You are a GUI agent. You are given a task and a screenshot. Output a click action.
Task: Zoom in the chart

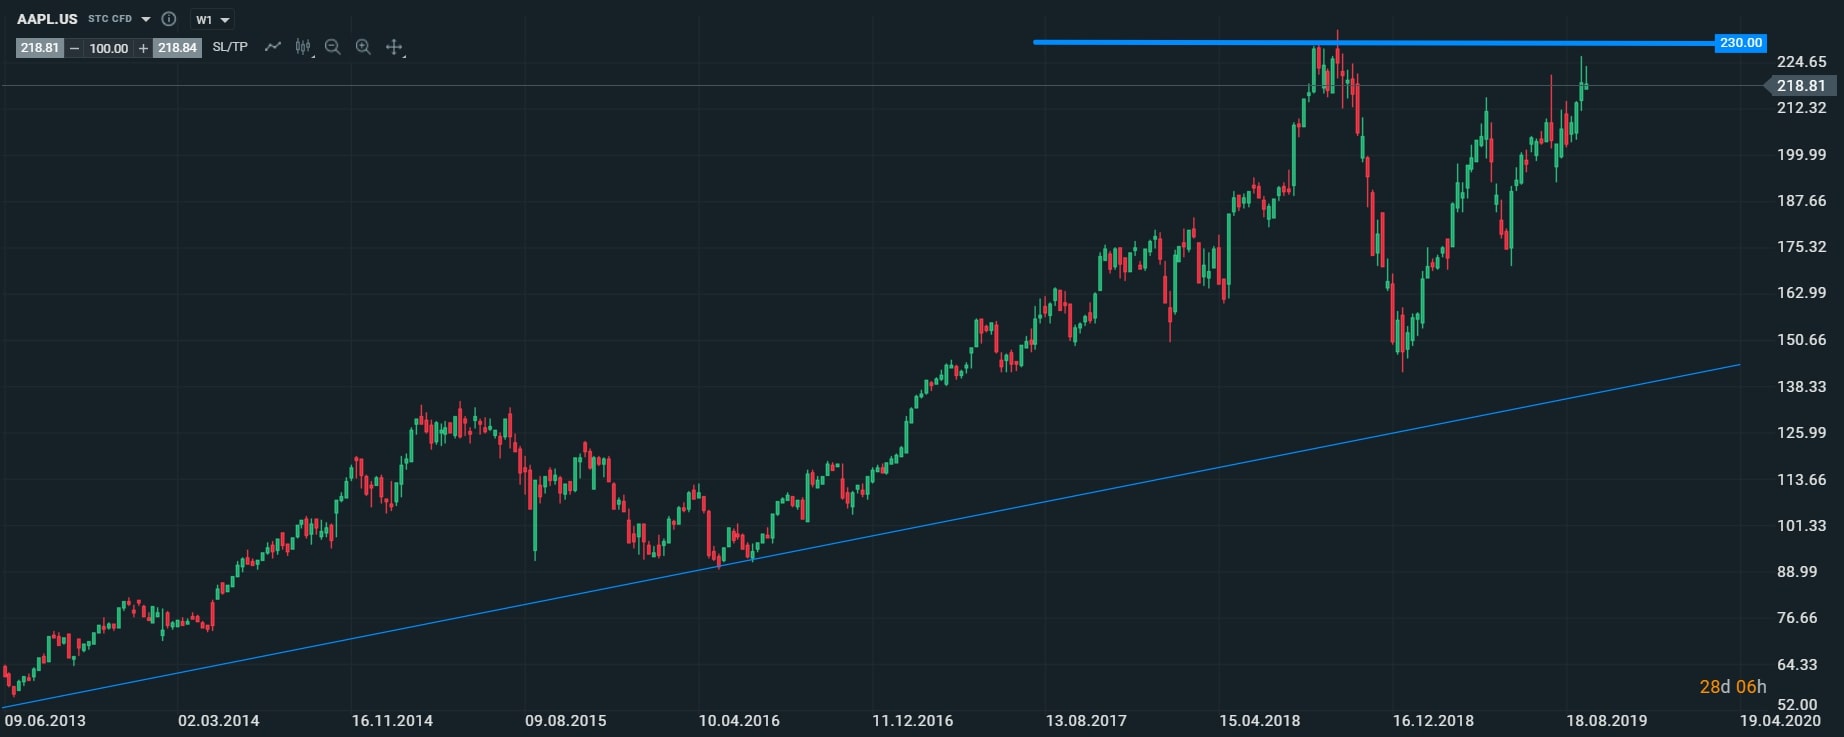(363, 47)
